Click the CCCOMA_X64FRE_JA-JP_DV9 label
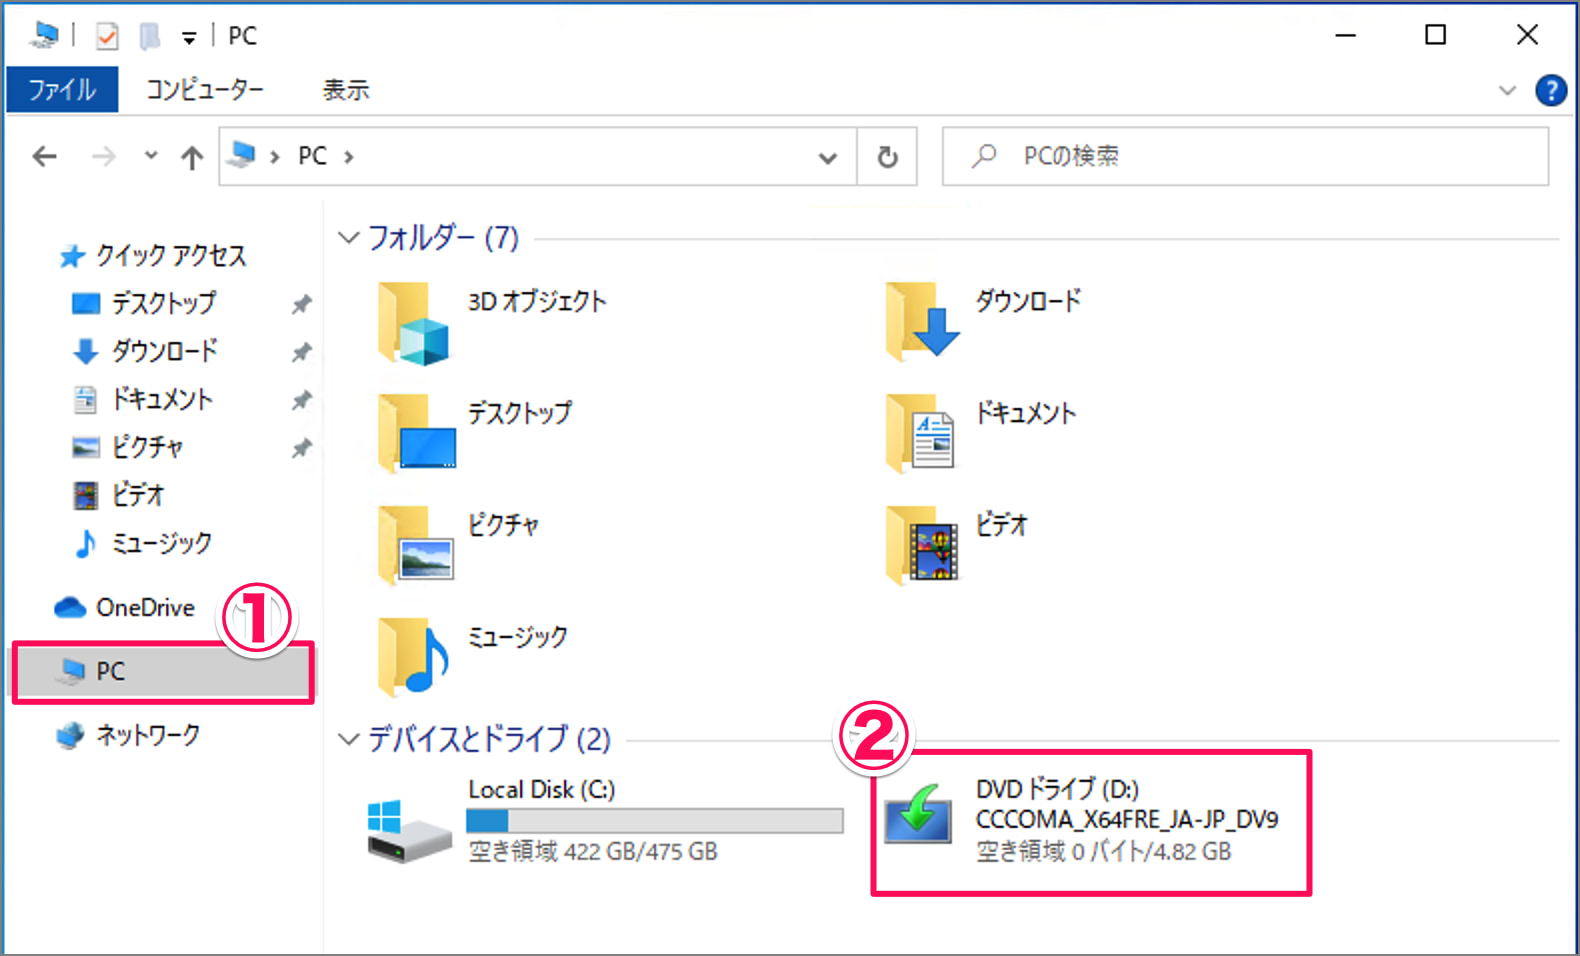Image resolution: width=1580 pixels, height=956 pixels. 1127,820
